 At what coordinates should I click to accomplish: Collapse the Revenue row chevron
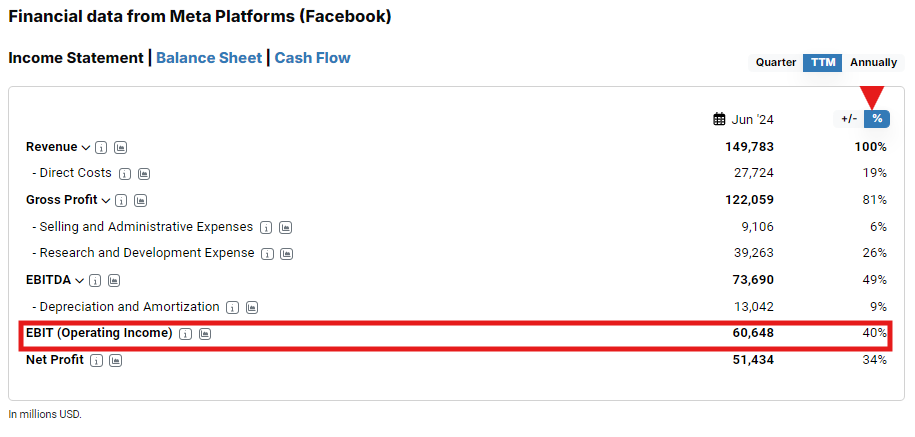point(86,148)
